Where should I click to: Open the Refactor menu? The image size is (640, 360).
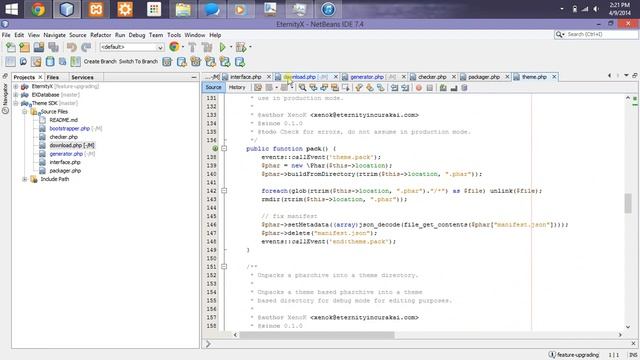click(100, 35)
